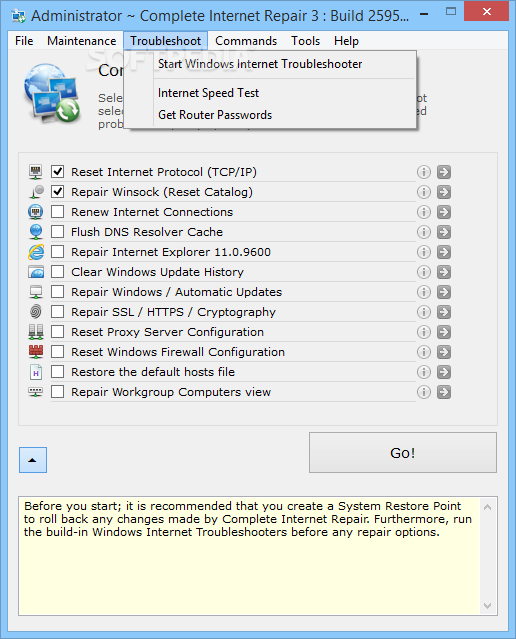
Task: Show info for Restore the default hosts file
Action: click(x=423, y=372)
